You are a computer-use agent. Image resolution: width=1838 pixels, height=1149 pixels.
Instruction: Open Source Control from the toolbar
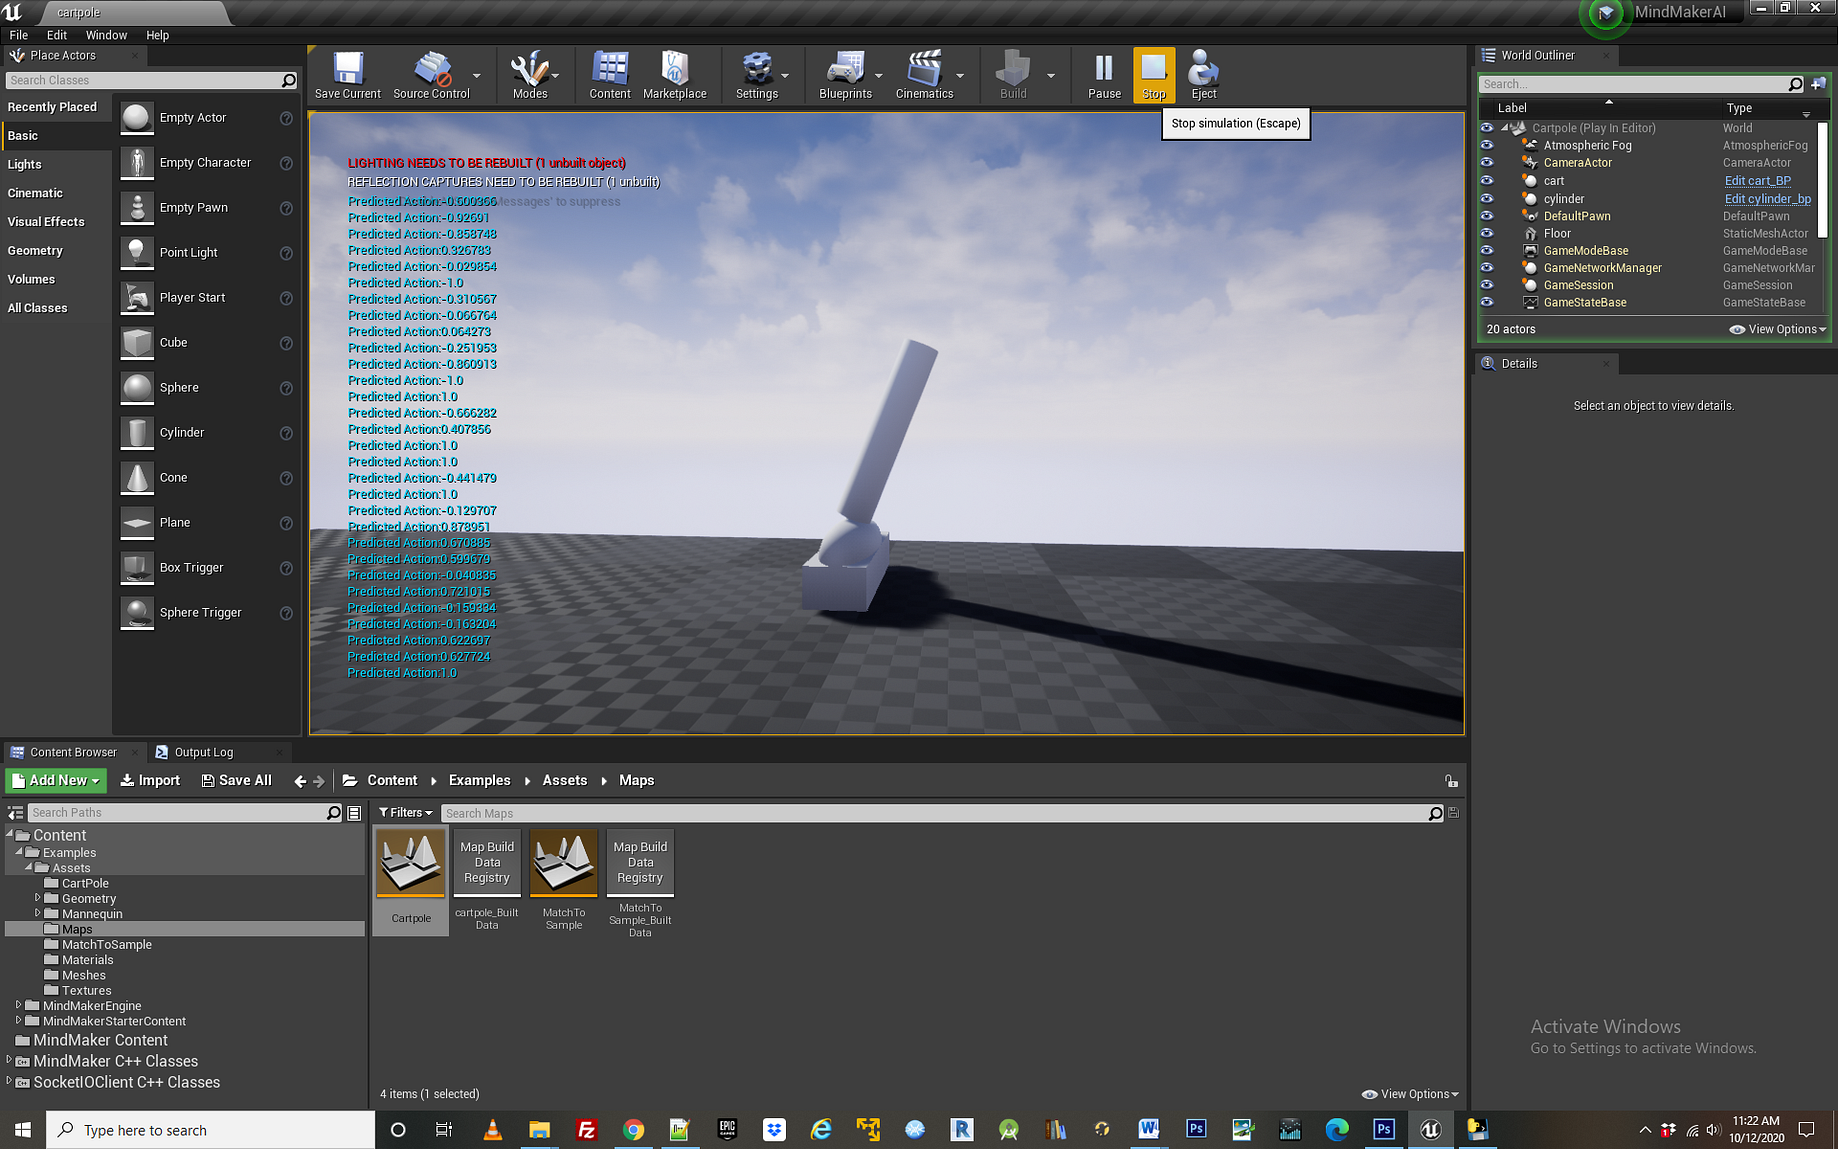[x=431, y=75]
